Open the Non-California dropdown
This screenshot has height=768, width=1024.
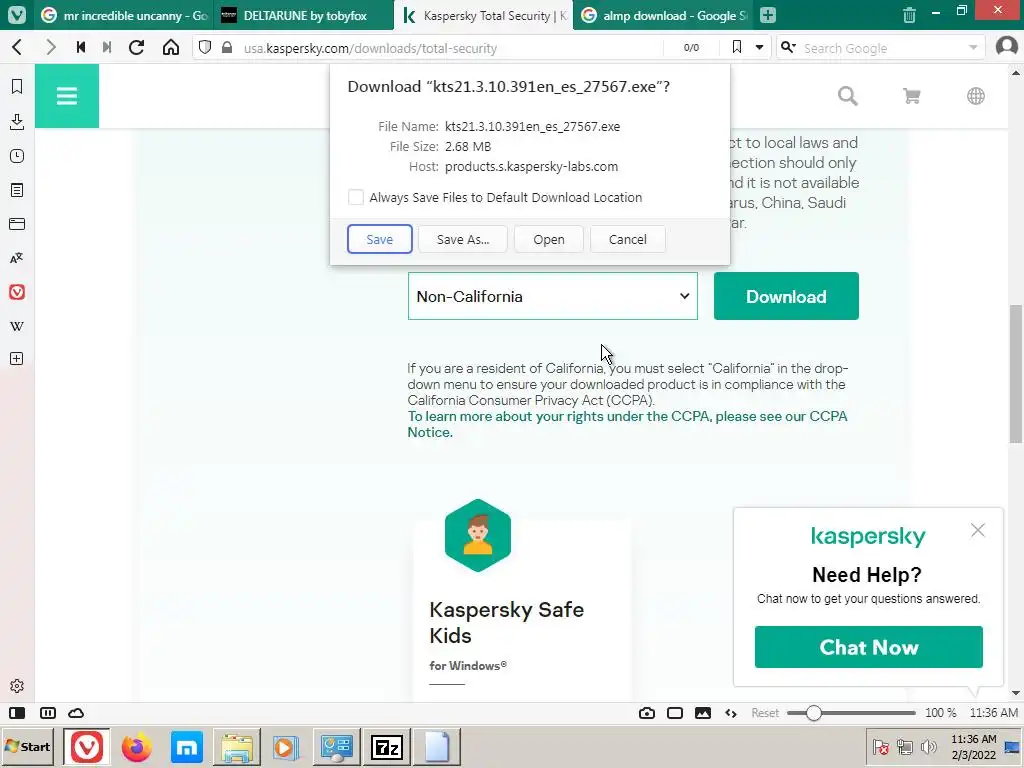pyautogui.click(x=552, y=296)
